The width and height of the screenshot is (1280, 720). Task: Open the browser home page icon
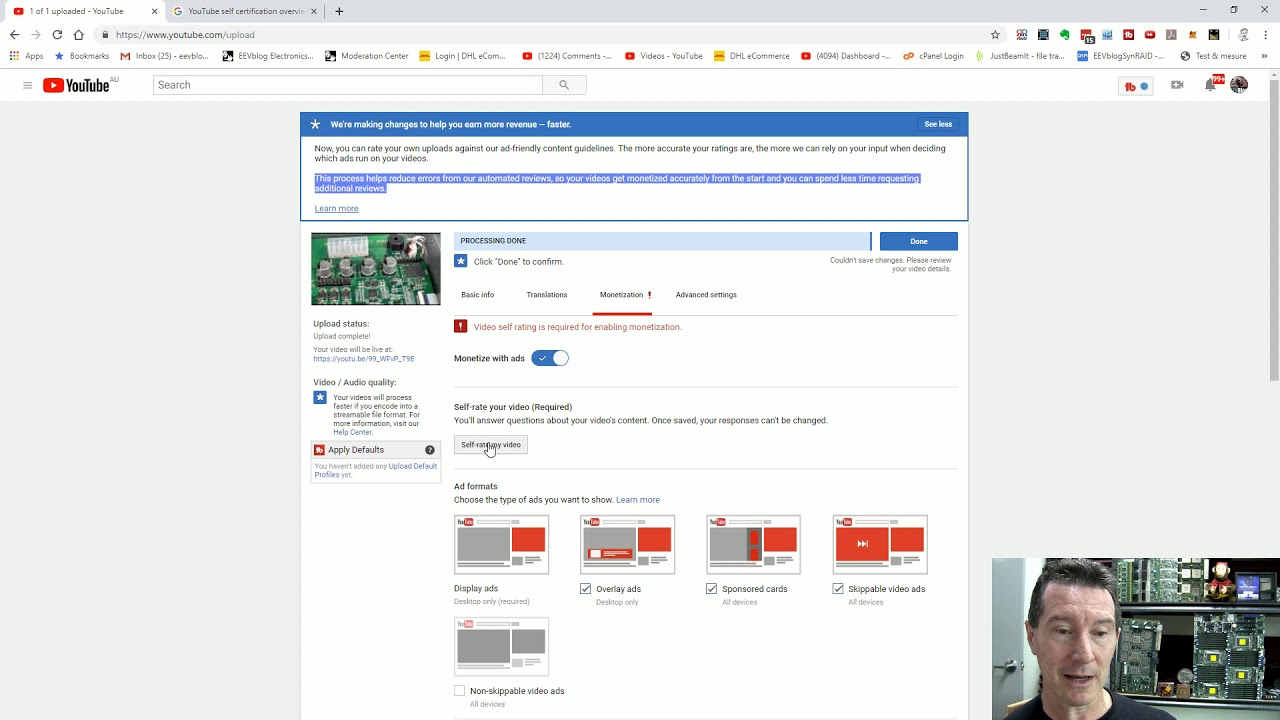pos(78,34)
